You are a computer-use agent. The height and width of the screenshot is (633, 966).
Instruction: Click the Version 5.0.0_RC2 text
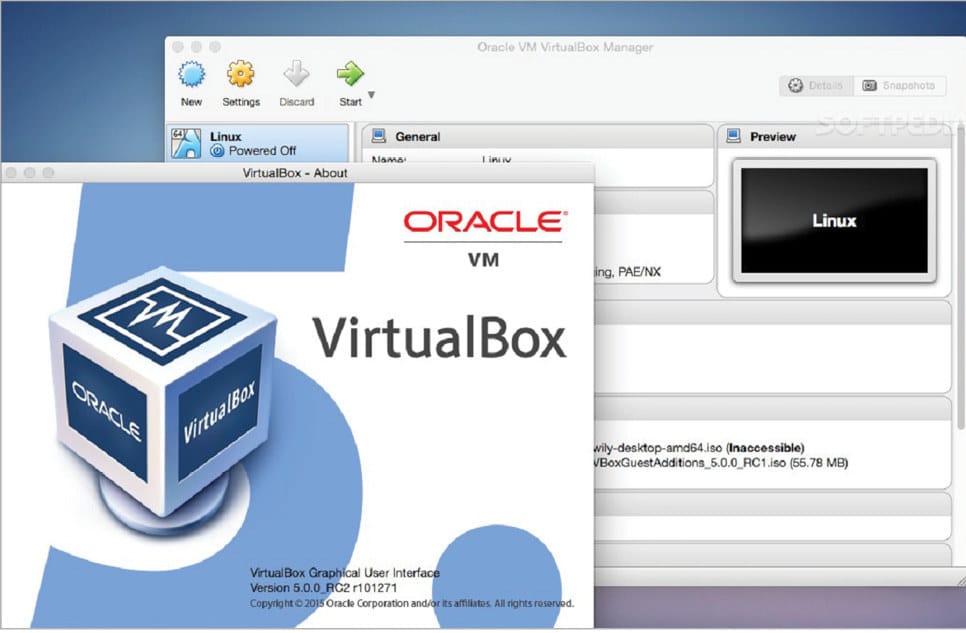pyautogui.click(x=323, y=588)
